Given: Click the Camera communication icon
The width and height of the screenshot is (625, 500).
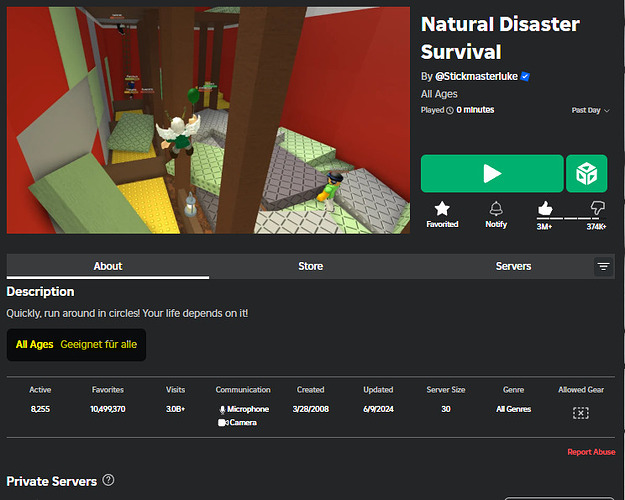Looking at the screenshot, I should coord(223,422).
